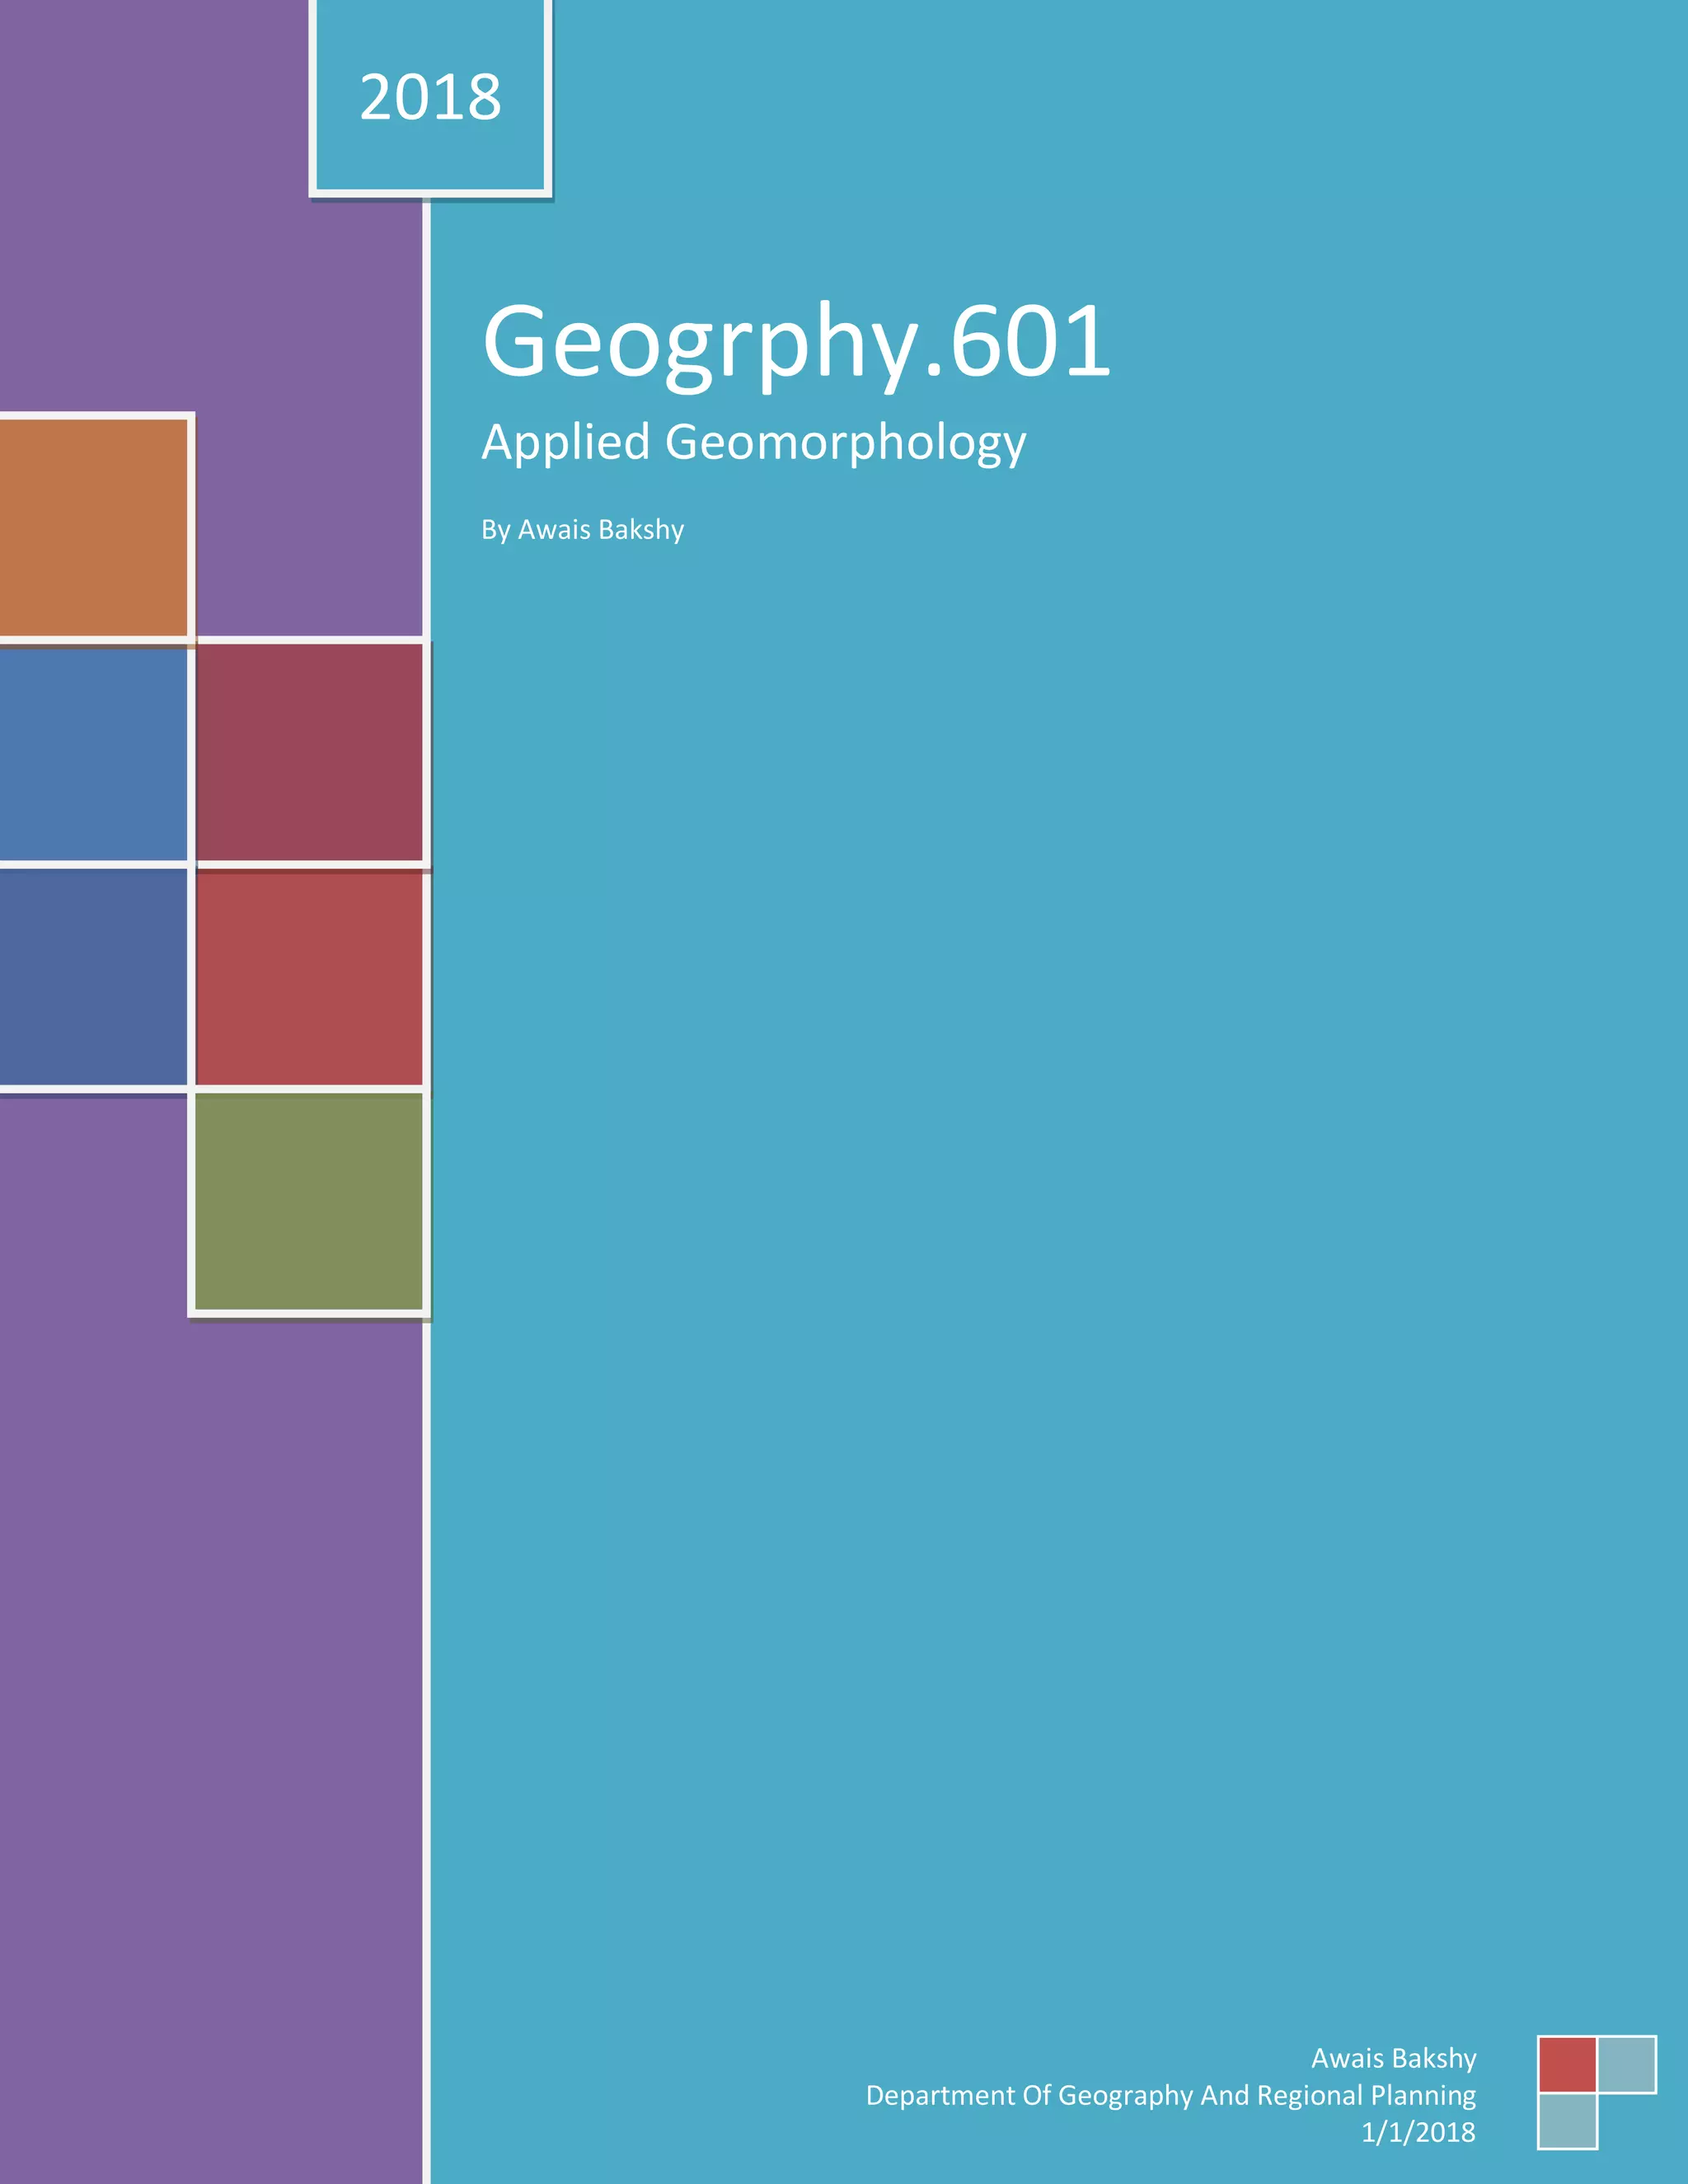The image size is (1688, 2184).
Task: Click the dark indigo-blue square tile
Action: coord(93,976)
